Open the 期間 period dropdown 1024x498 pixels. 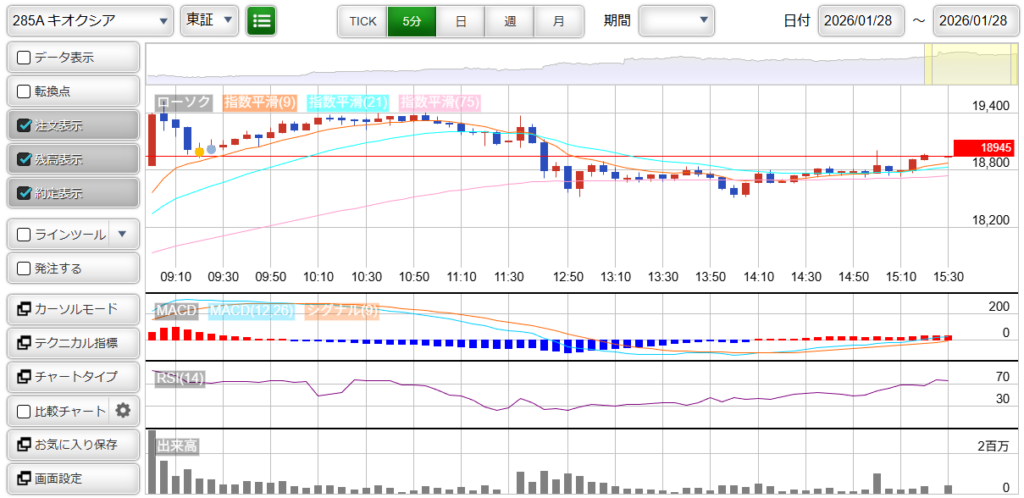click(676, 20)
